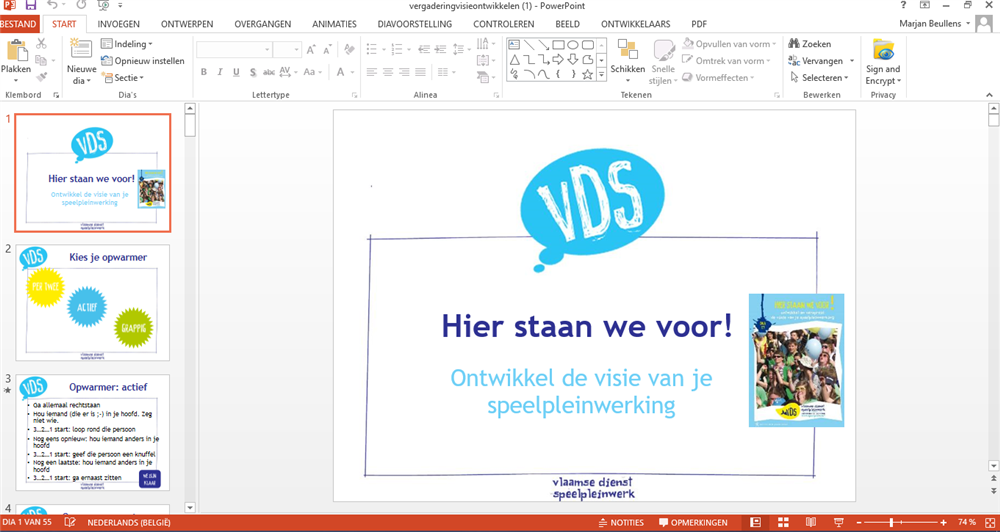
Task: Save the presentation with the floppy disk icon
Action: pos(30,6)
